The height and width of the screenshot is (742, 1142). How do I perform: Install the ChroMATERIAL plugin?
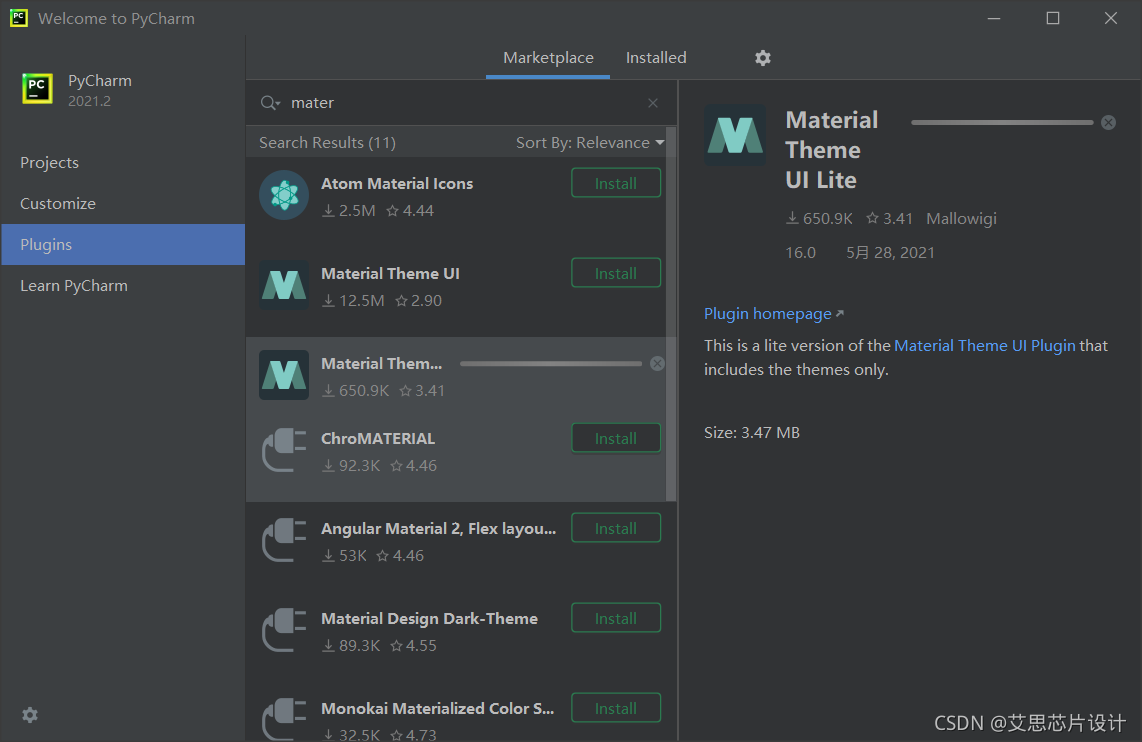(x=616, y=438)
